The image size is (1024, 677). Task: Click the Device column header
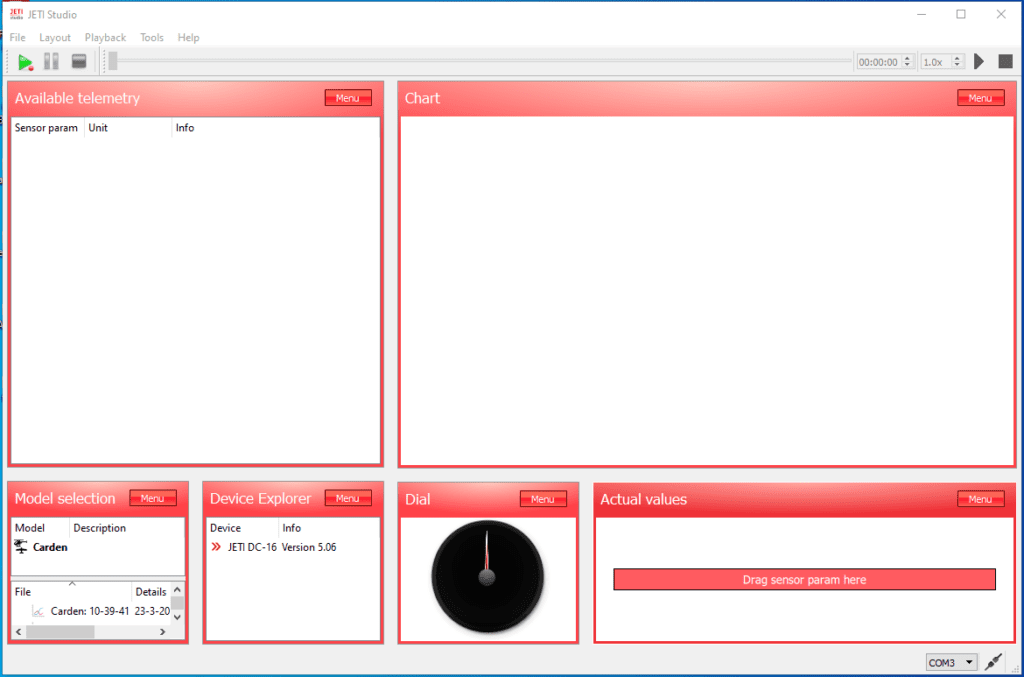242,527
